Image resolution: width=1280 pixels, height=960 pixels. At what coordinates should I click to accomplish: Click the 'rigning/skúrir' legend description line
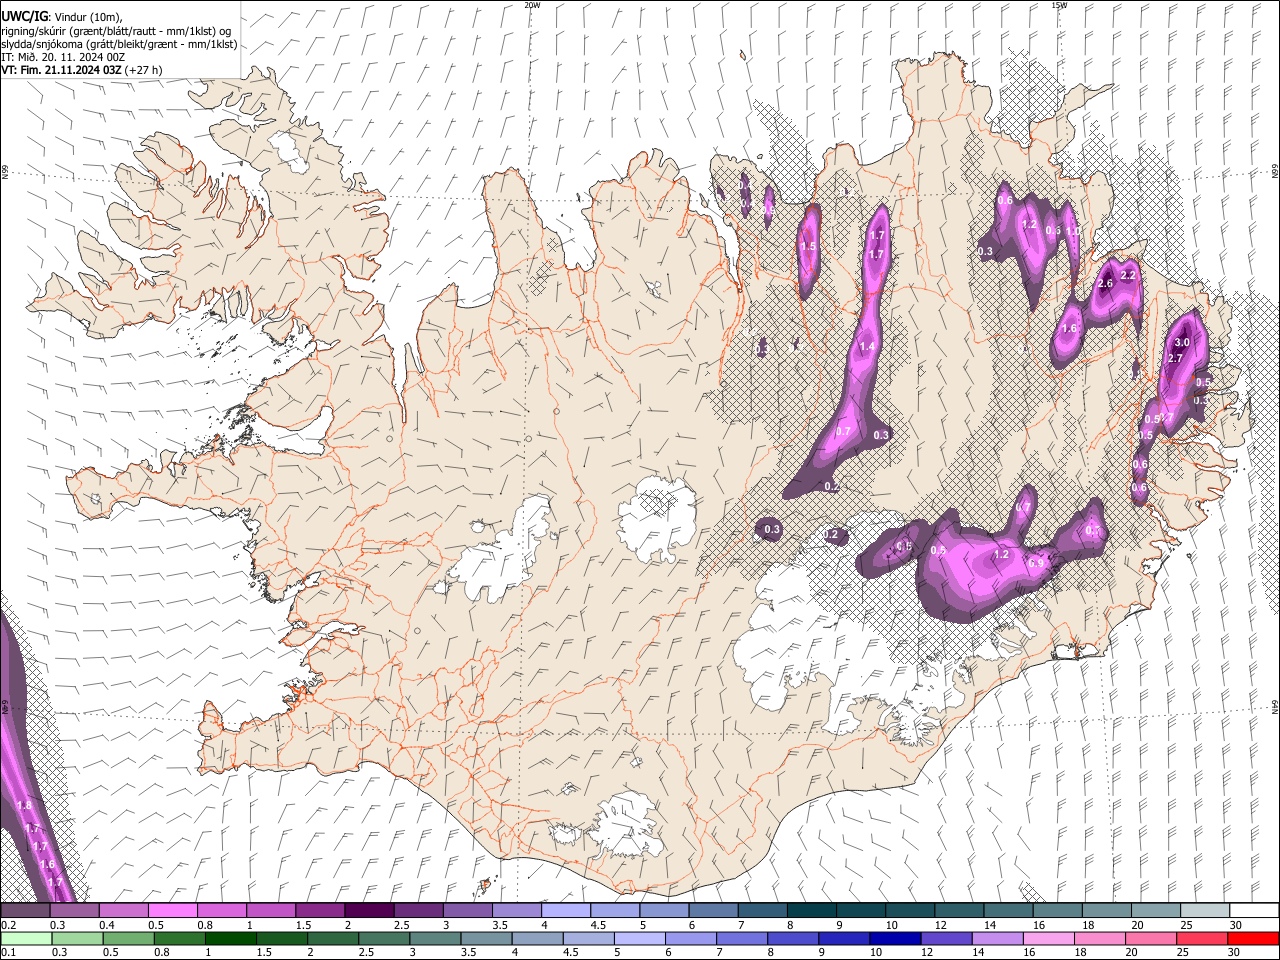[x=118, y=31]
